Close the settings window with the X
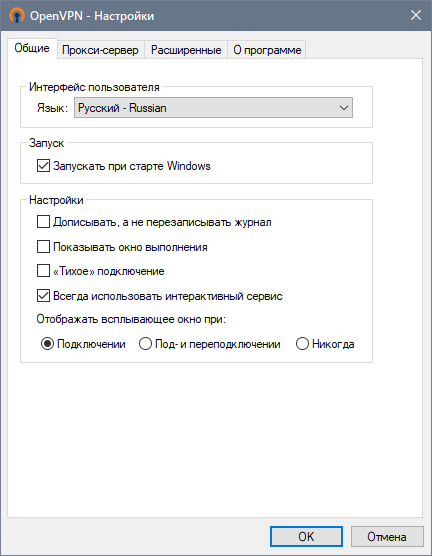 click(x=416, y=15)
